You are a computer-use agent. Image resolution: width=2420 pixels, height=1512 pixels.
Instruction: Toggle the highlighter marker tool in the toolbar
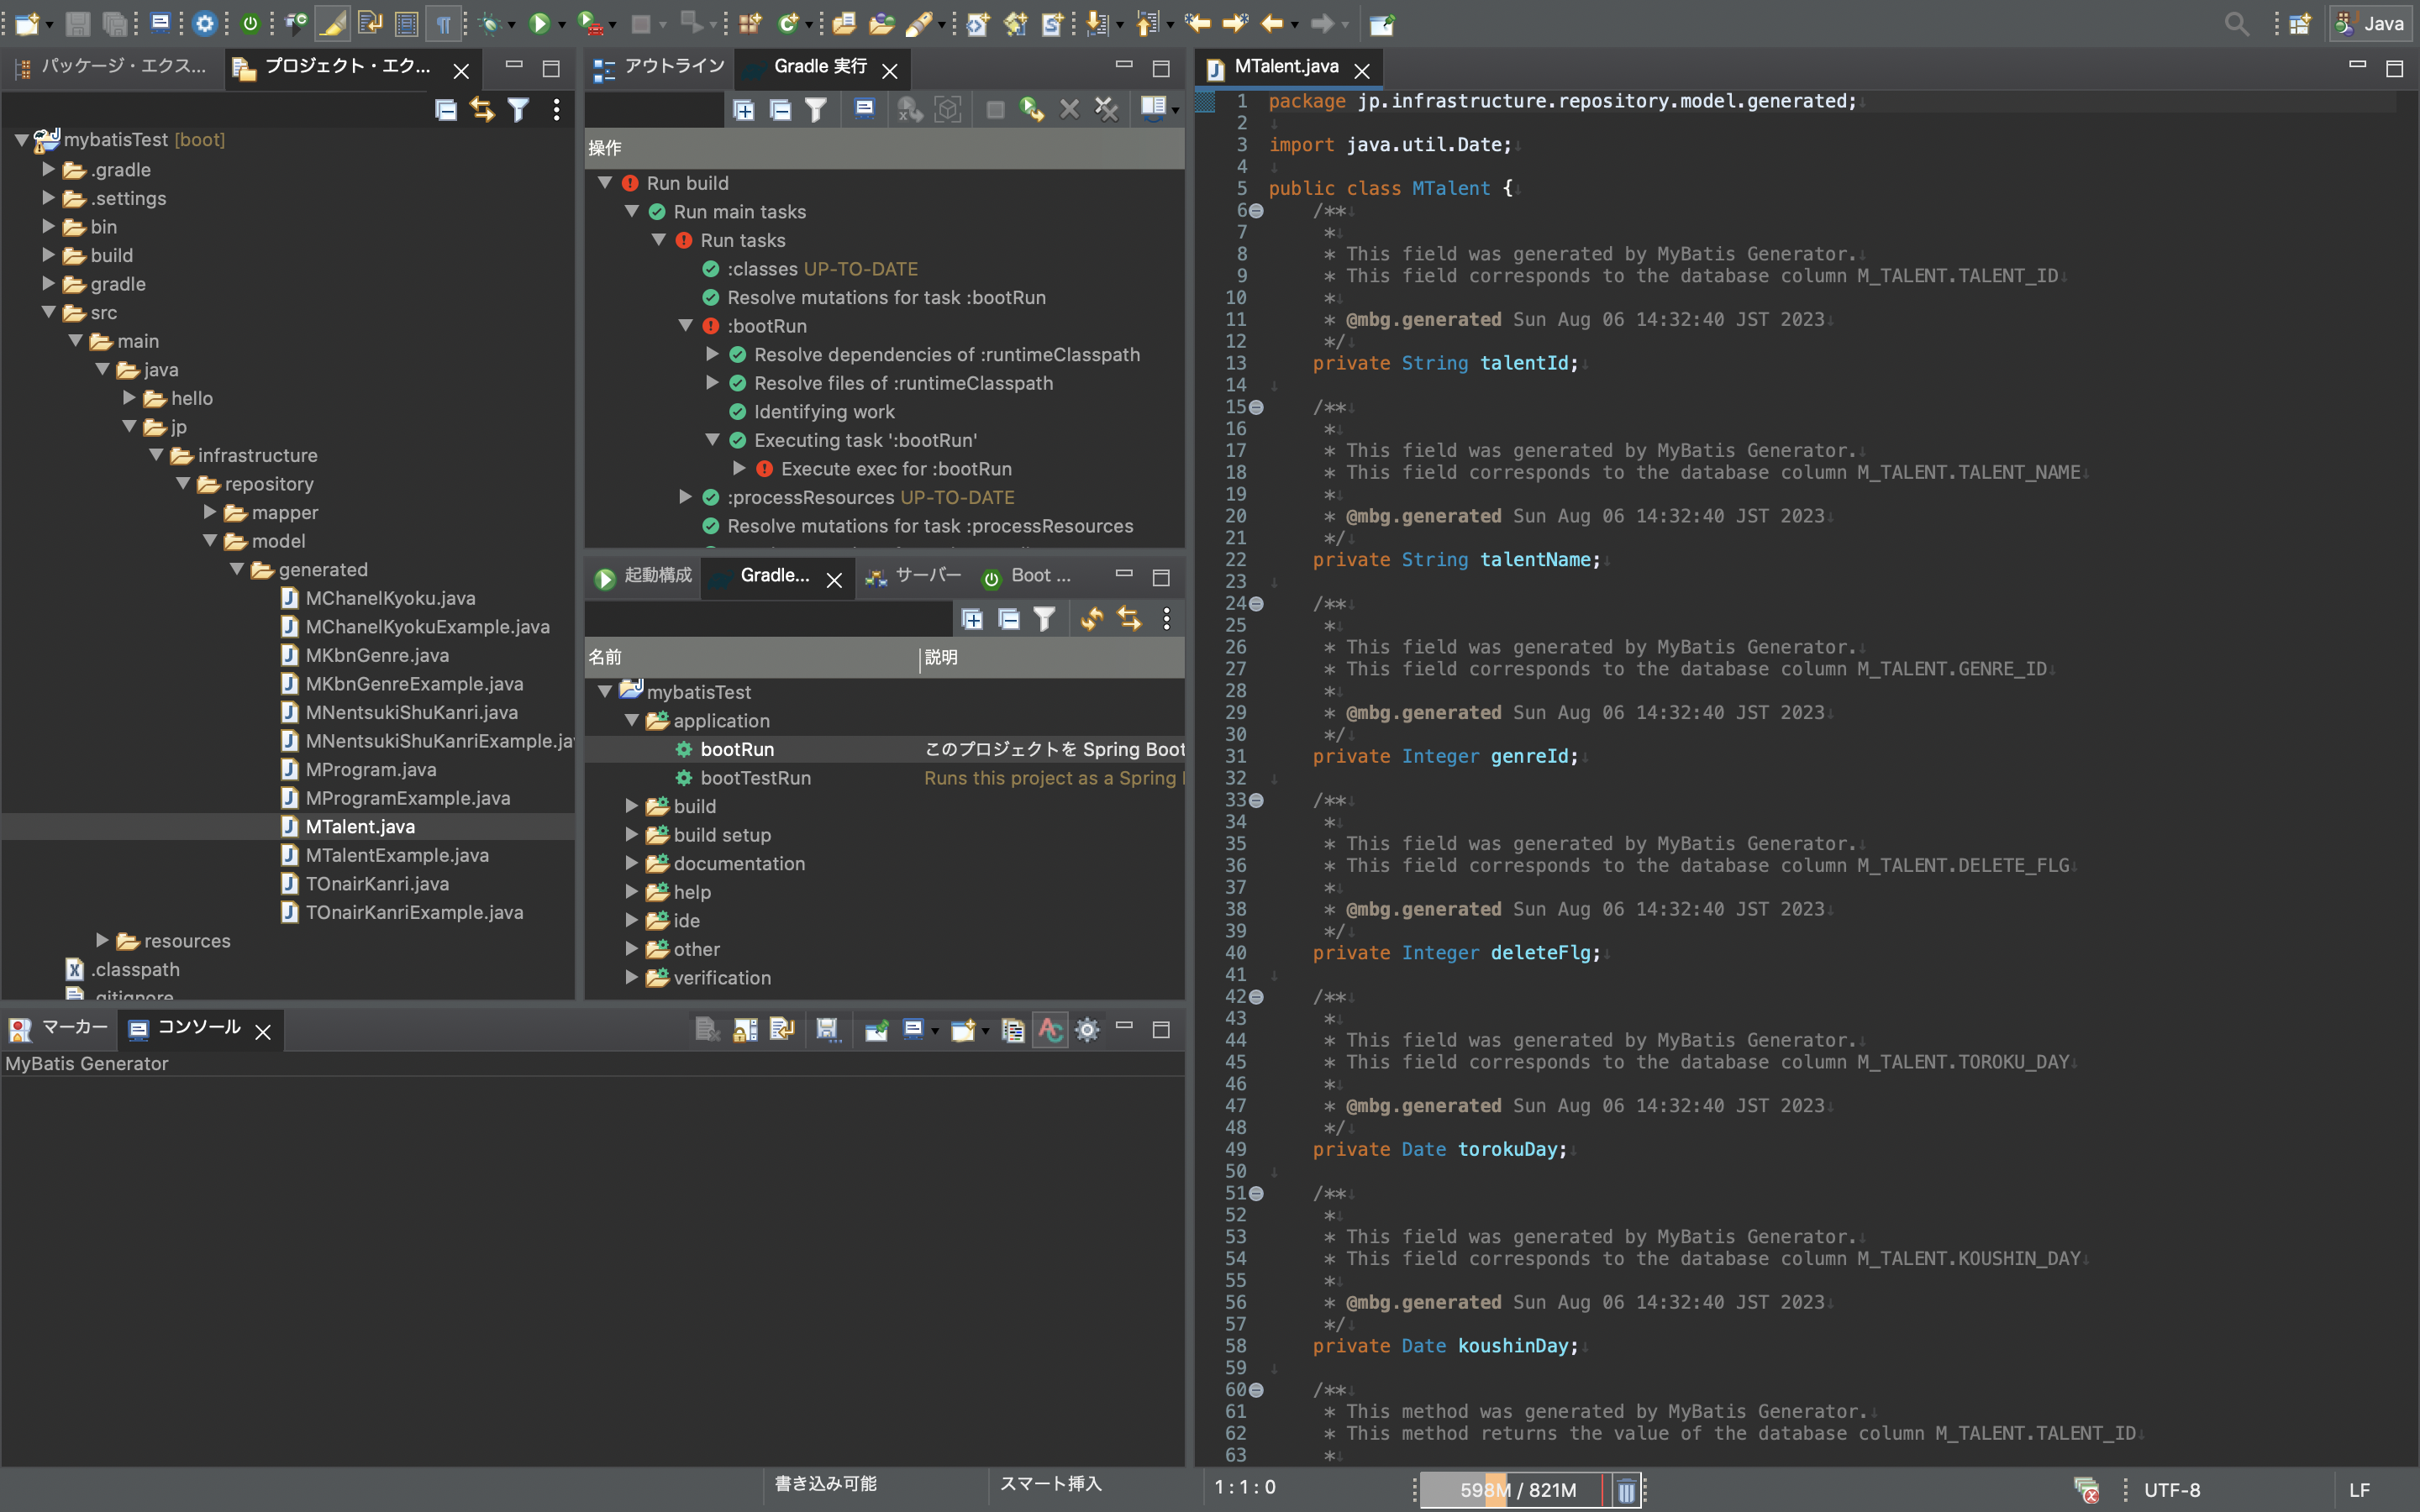coord(333,24)
